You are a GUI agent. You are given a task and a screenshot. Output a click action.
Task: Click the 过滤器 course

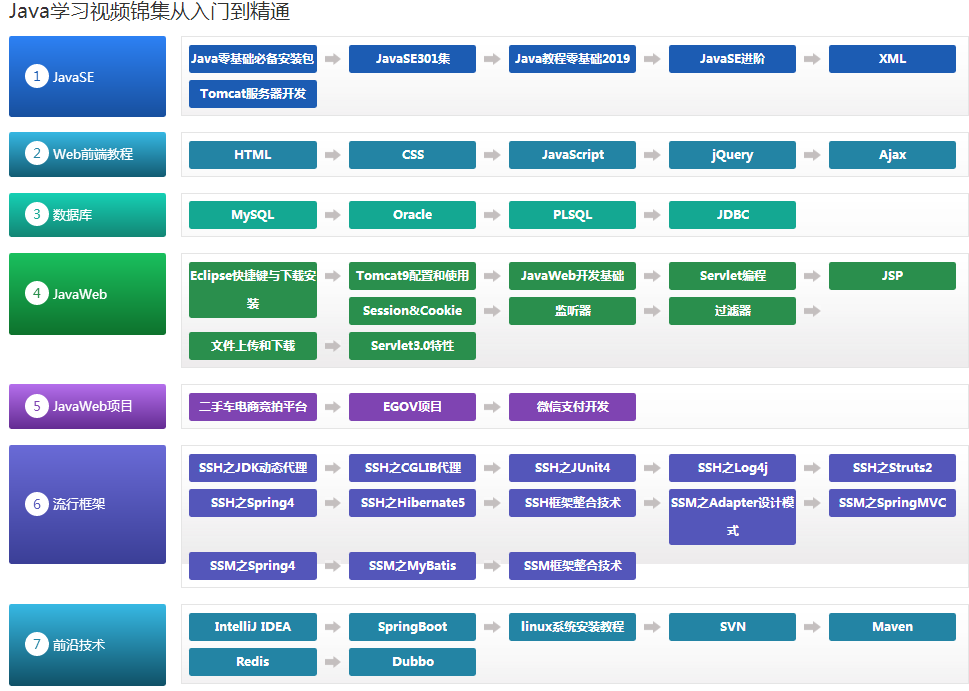[x=732, y=311]
